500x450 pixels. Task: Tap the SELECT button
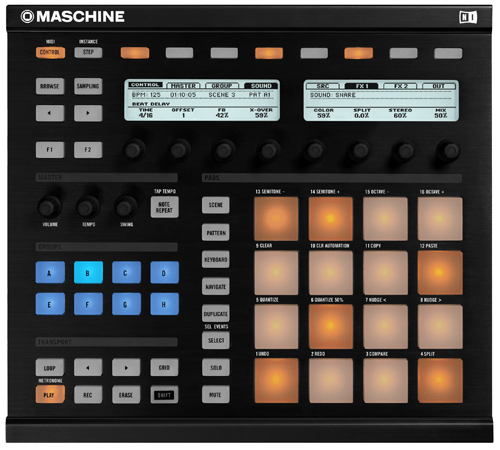tap(216, 340)
